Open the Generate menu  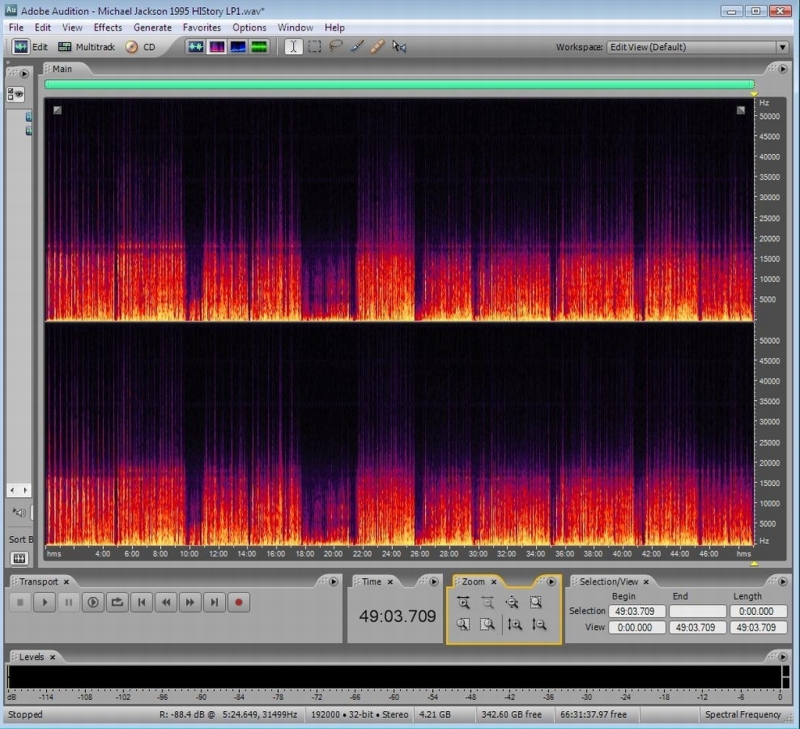coord(153,28)
